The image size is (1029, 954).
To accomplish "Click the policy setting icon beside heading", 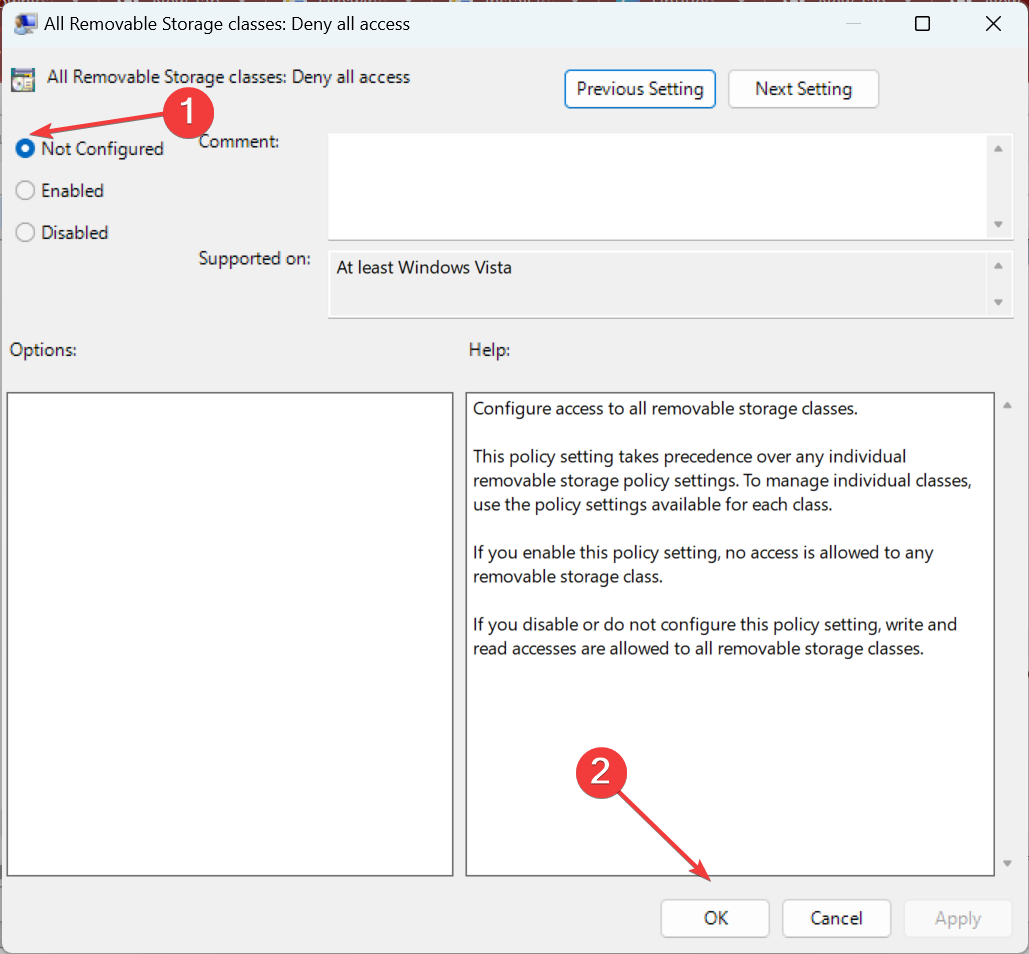I will 23,79.
